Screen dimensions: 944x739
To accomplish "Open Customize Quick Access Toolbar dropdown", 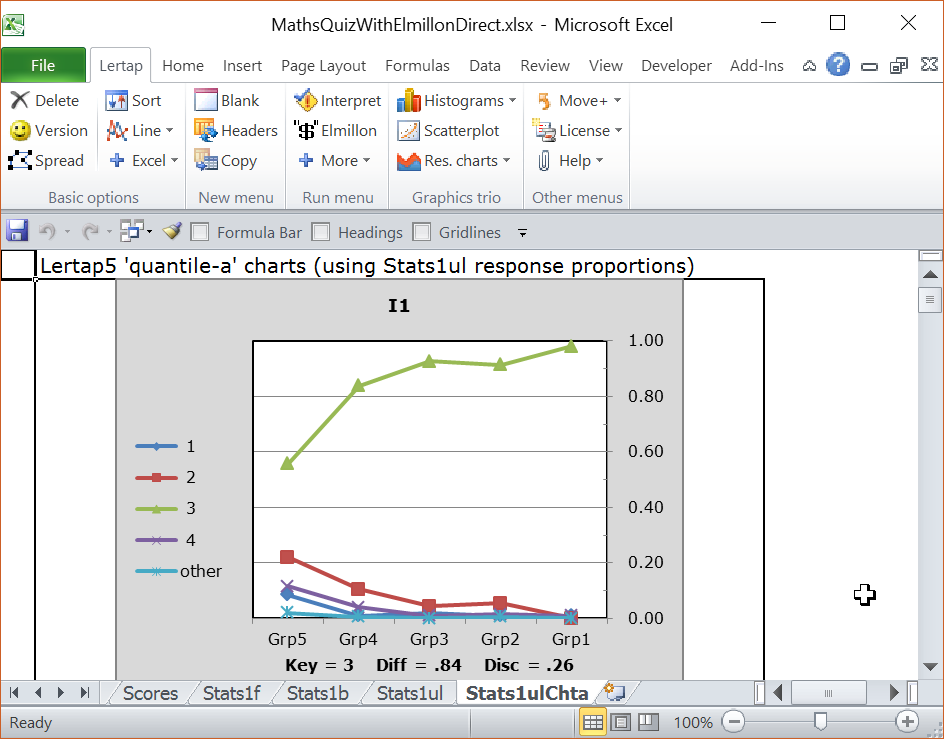I will coord(523,232).
